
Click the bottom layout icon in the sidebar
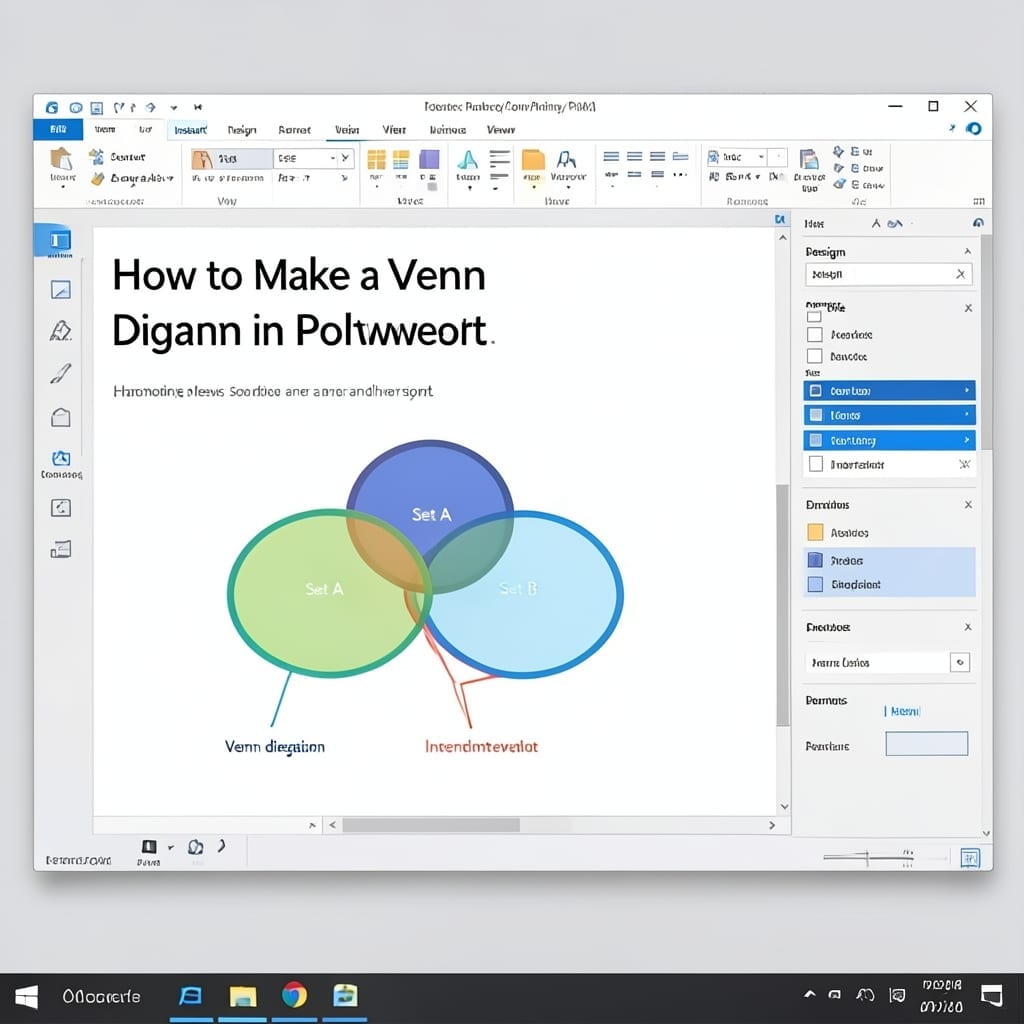61,549
